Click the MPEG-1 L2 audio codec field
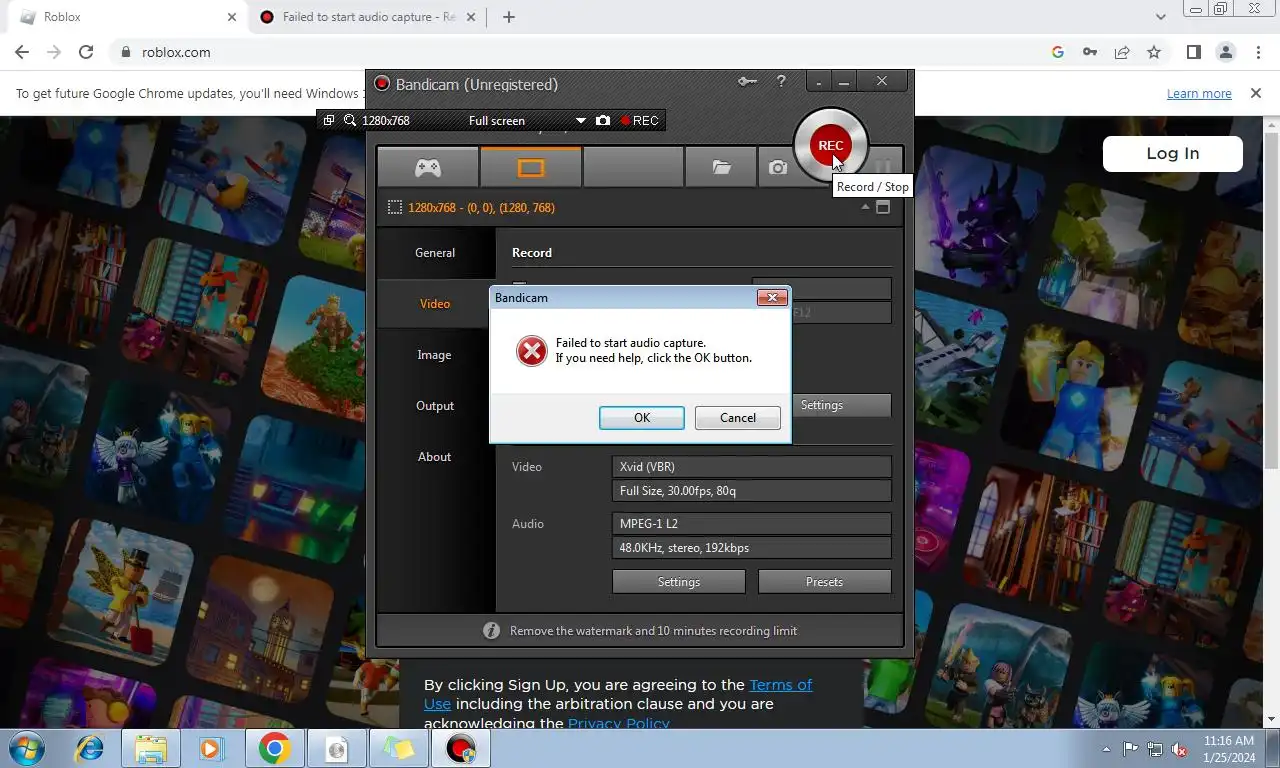The image size is (1280, 768). tap(751, 524)
